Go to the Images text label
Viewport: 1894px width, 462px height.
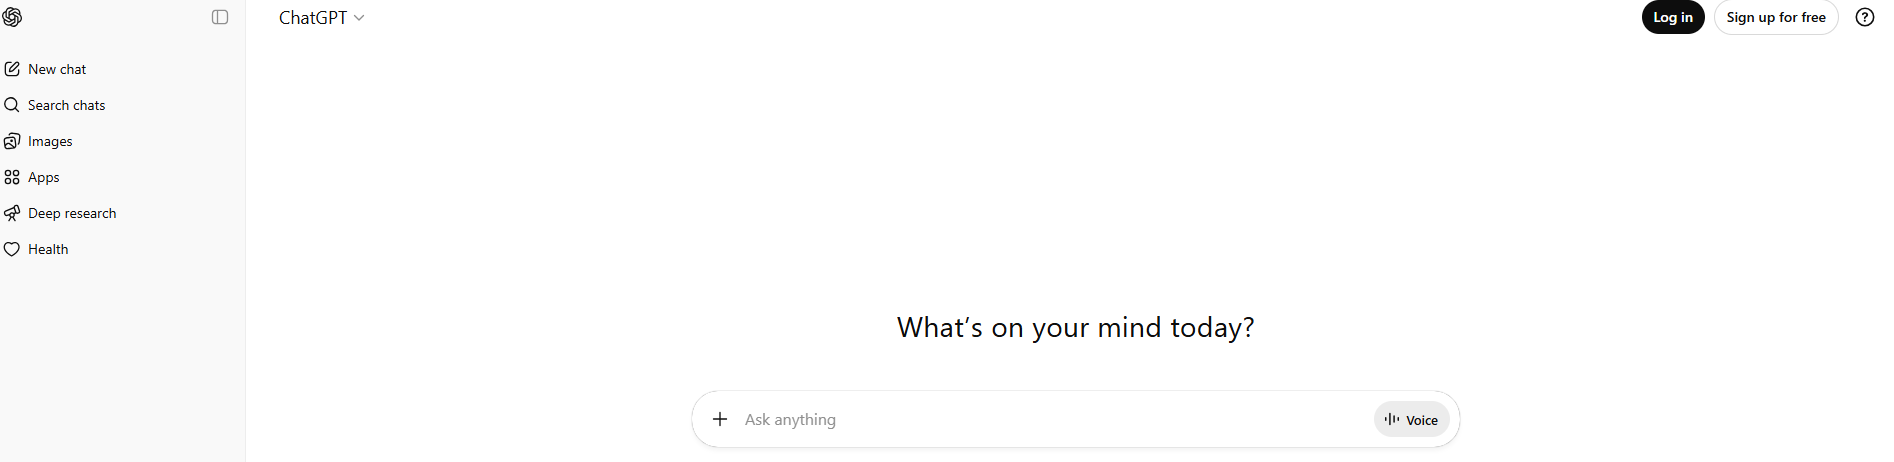pyautogui.click(x=50, y=141)
